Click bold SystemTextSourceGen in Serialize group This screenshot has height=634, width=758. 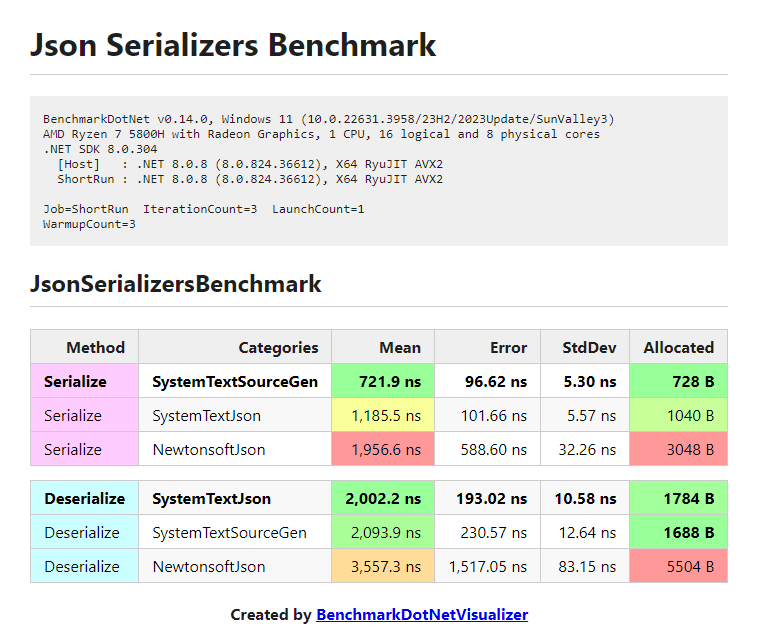pyautogui.click(x=235, y=381)
